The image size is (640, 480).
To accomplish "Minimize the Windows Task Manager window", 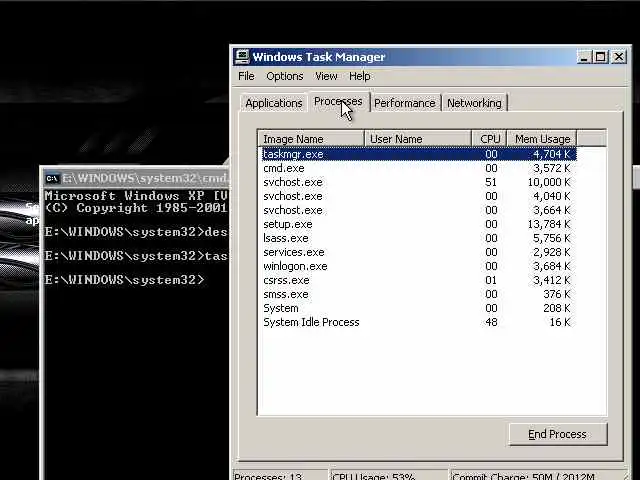I will 584,57.
